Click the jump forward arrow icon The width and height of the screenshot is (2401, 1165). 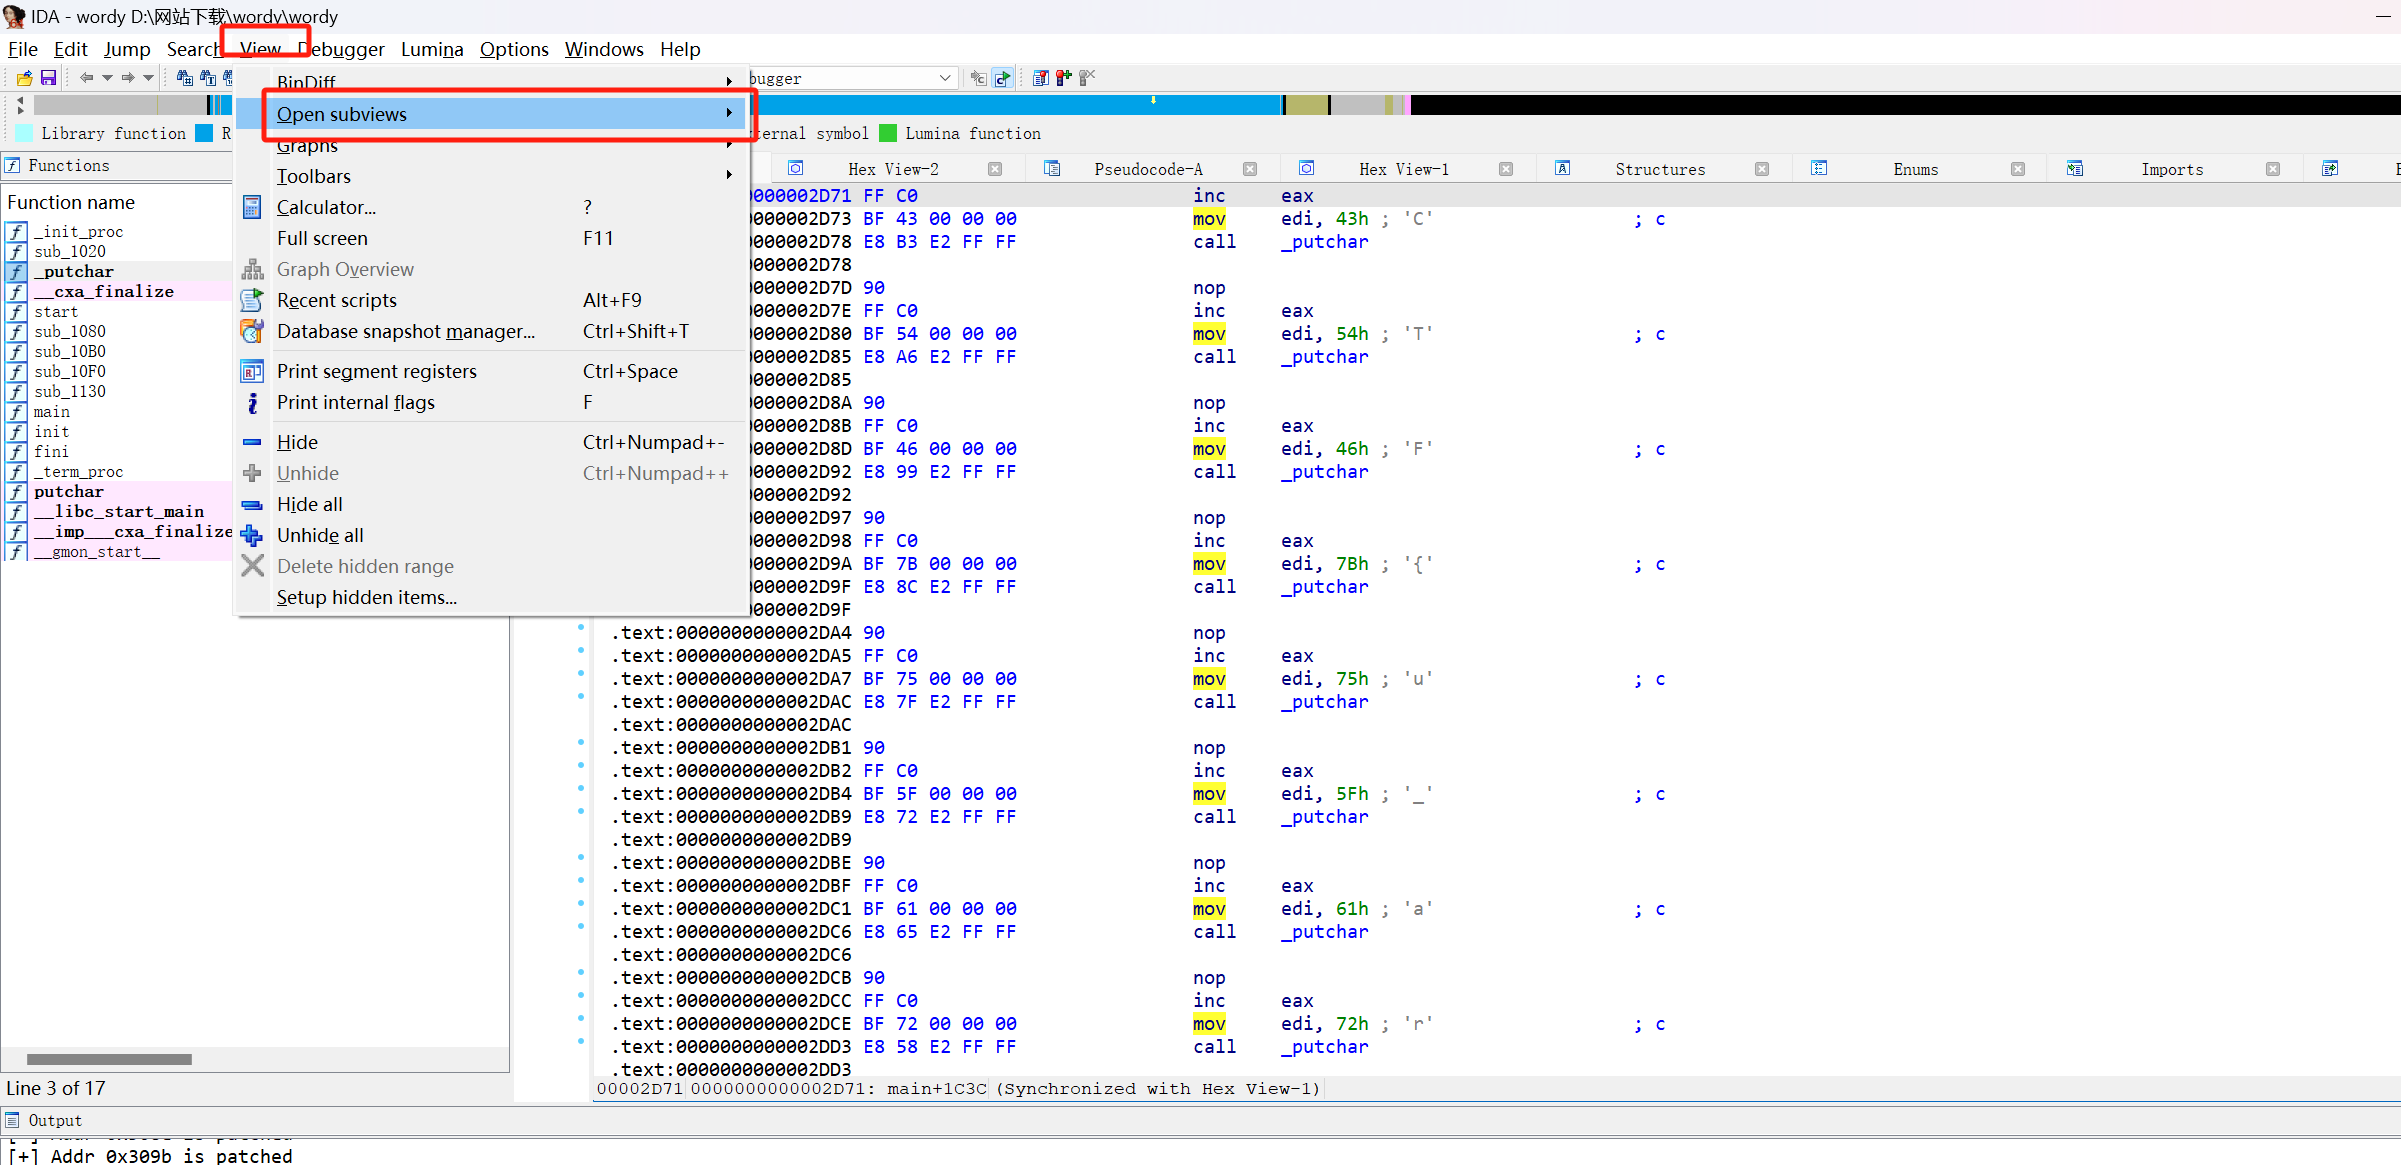128,78
